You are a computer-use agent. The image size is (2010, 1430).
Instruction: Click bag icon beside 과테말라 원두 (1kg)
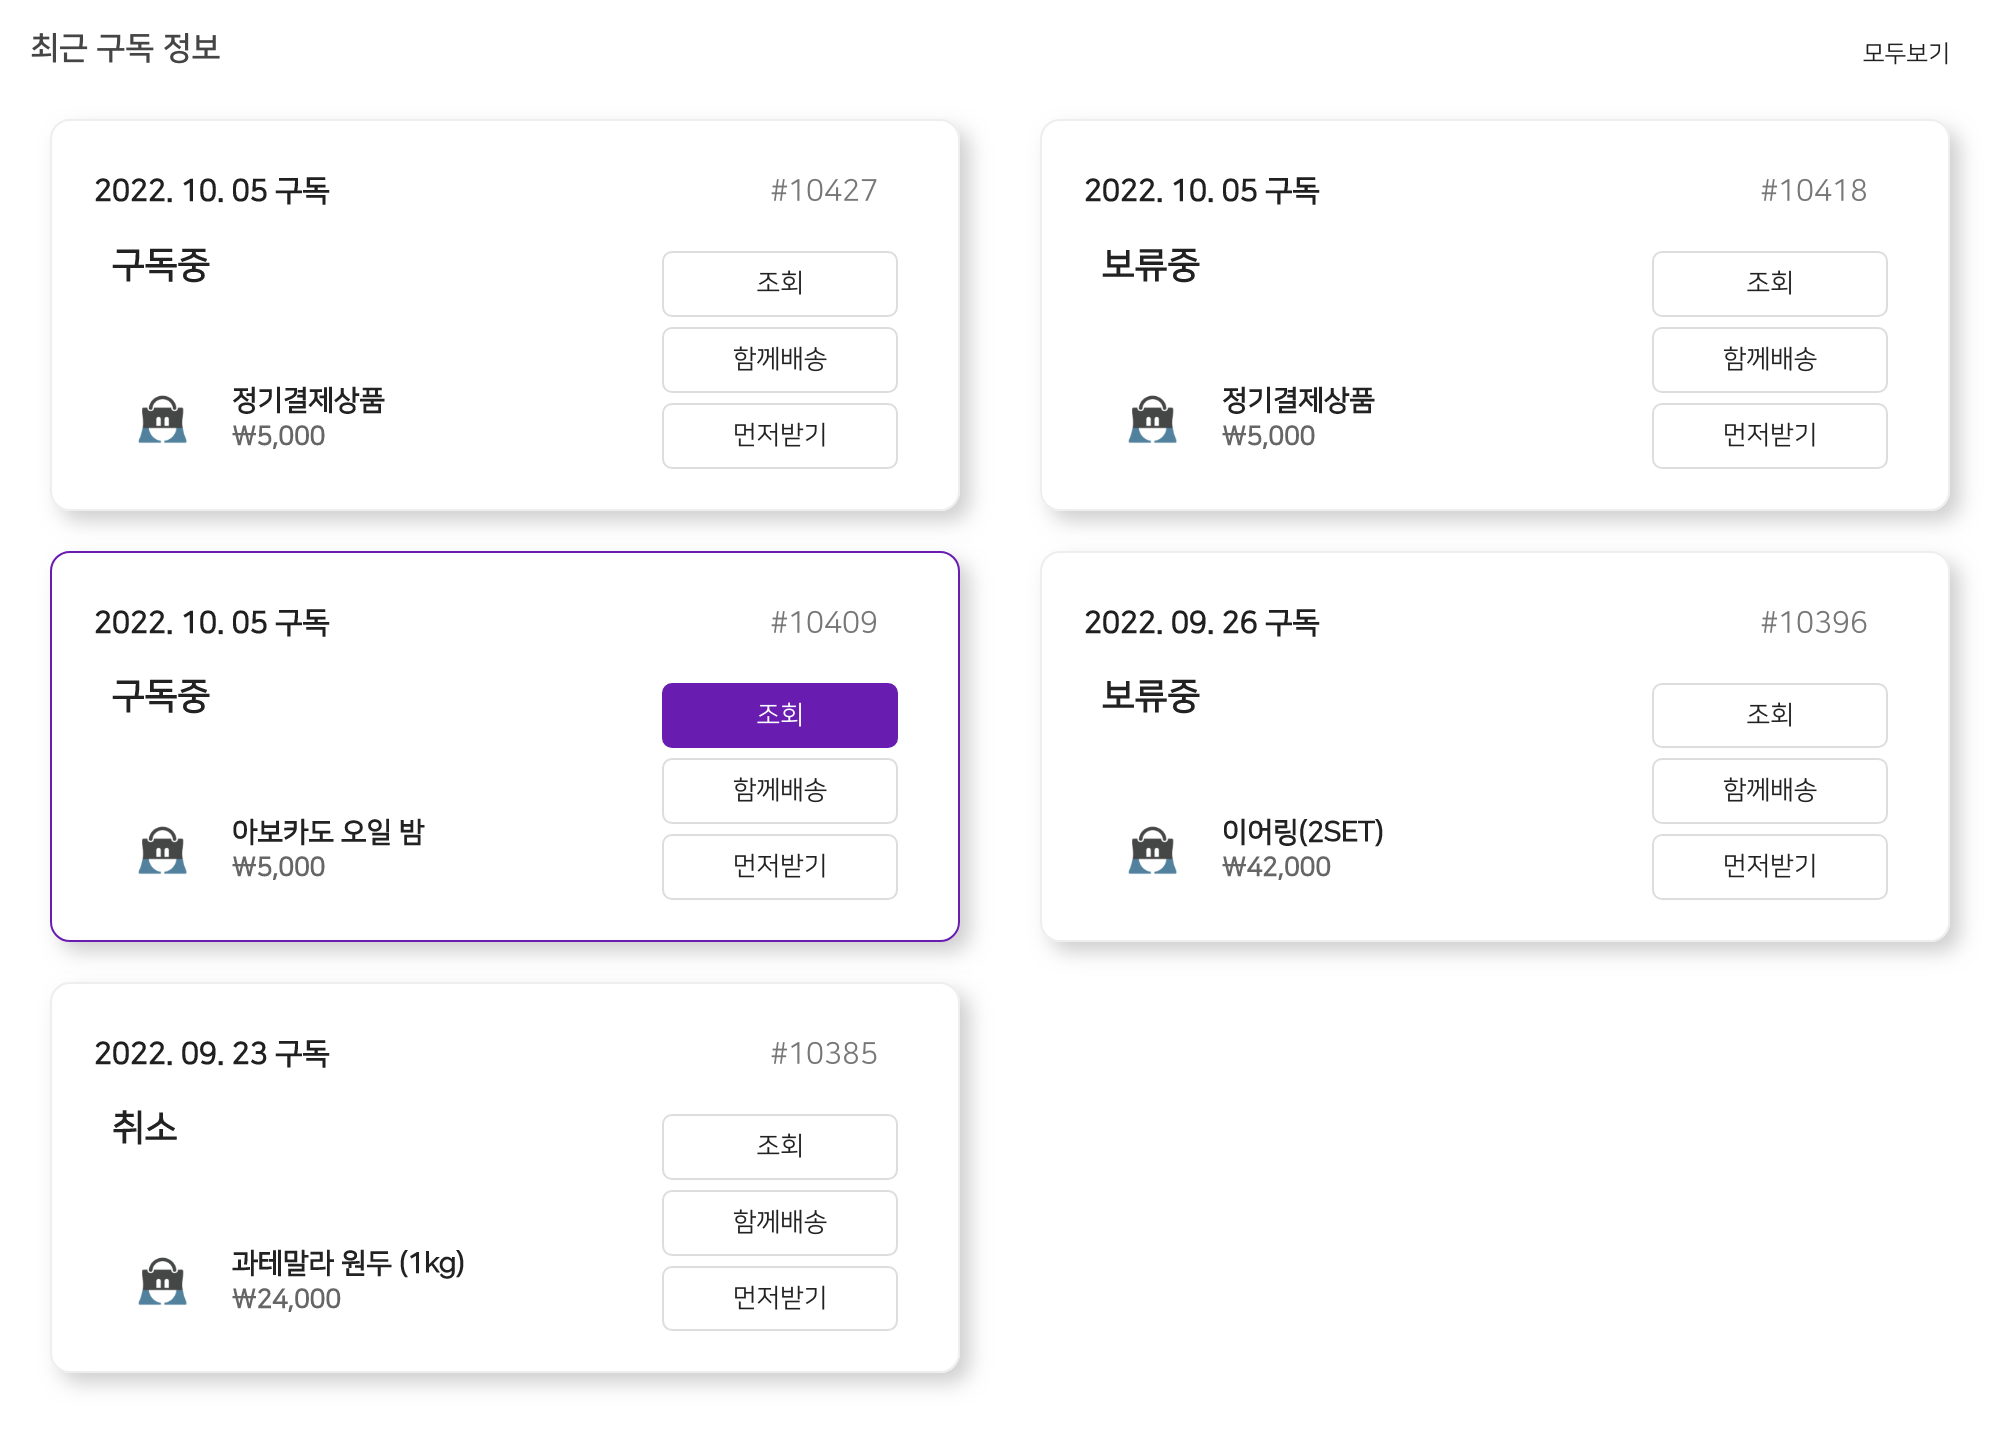(162, 1281)
